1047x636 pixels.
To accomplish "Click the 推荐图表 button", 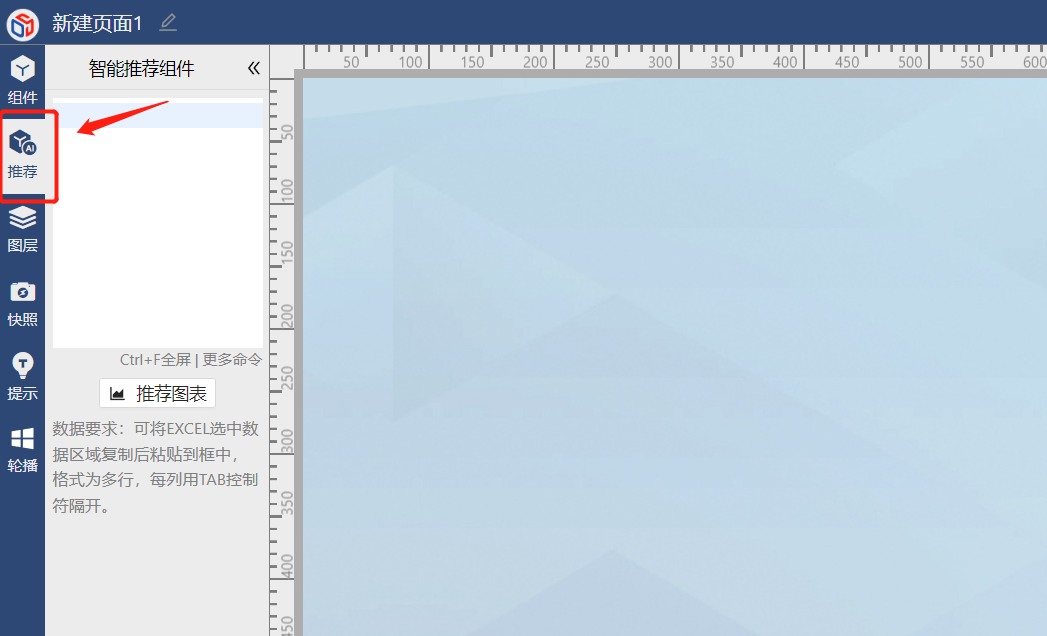I will [158, 393].
